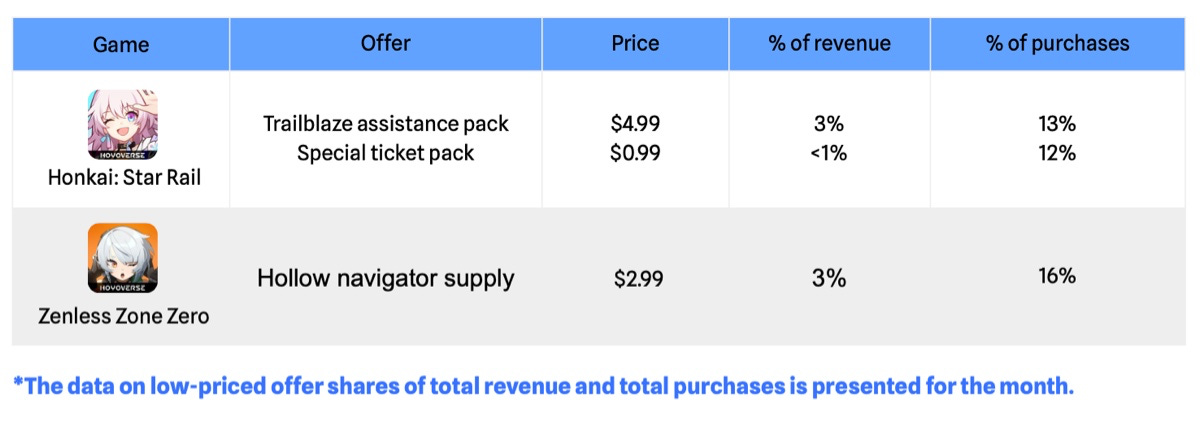Viewport: 1200px width, 425px height.
Task: Click Hollow navigator supply offer
Action: point(386,278)
